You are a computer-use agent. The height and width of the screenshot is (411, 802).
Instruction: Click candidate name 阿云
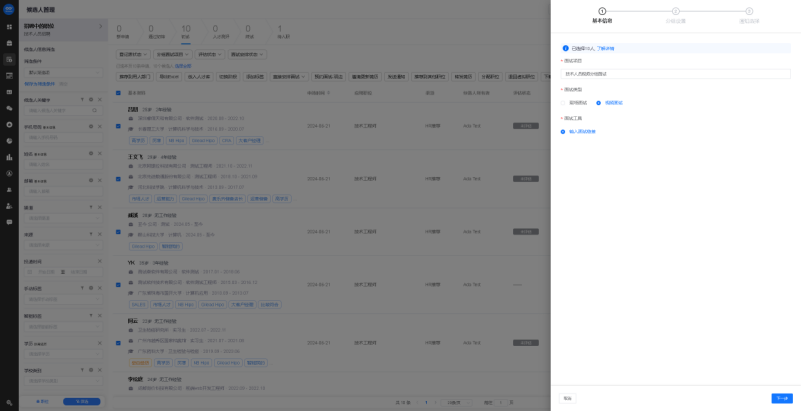coord(133,321)
